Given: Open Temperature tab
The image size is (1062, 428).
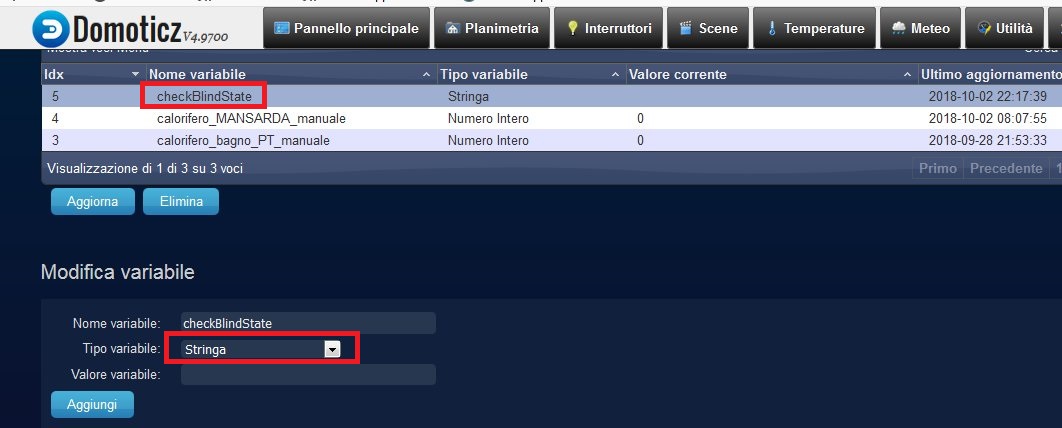Looking at the screenshot, I should pos(815,28).
